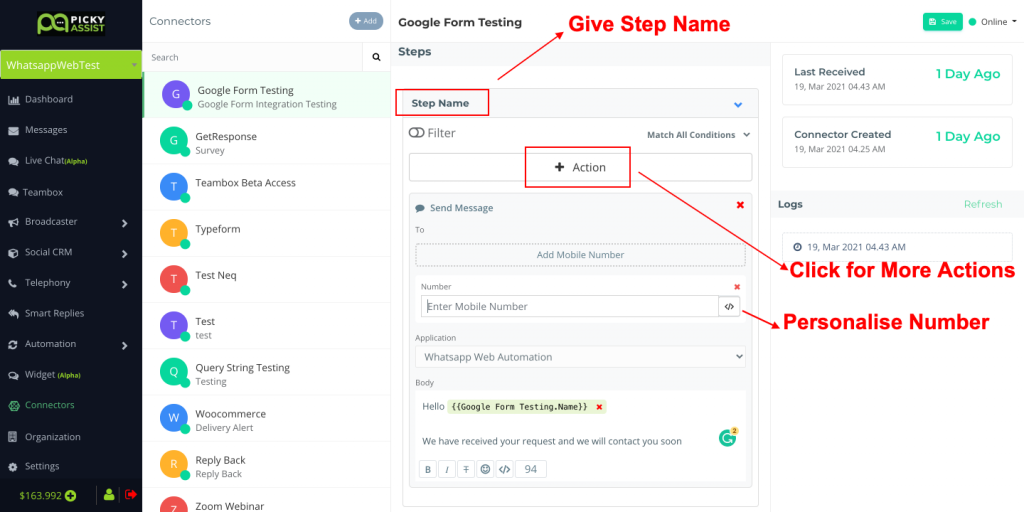Select the Woocommerce connector

pyautogui.click(x=266, y=419)
